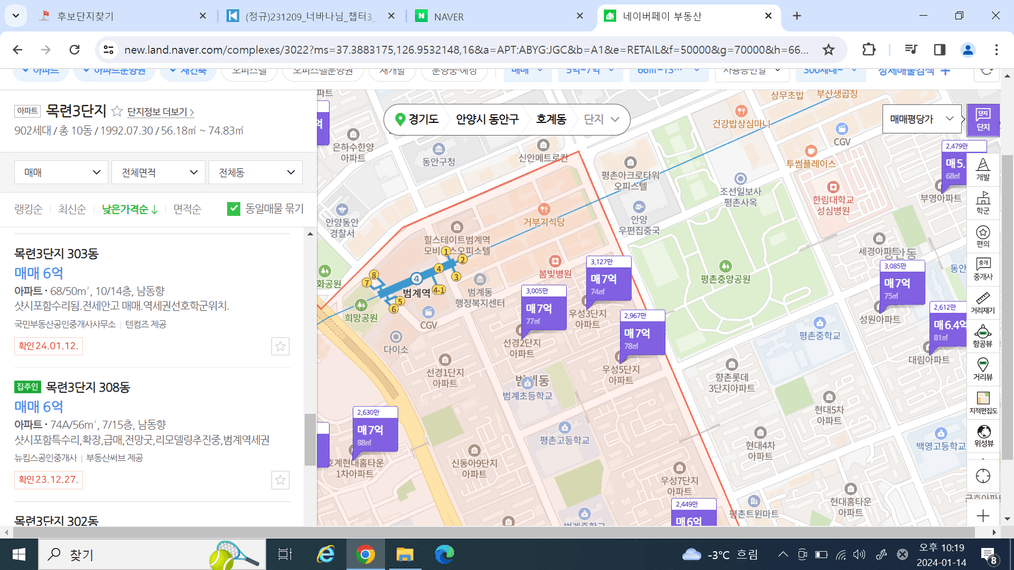
Task: Select the 3,127만 매7억 74㎡ map marker
Action: click(609, 279)
